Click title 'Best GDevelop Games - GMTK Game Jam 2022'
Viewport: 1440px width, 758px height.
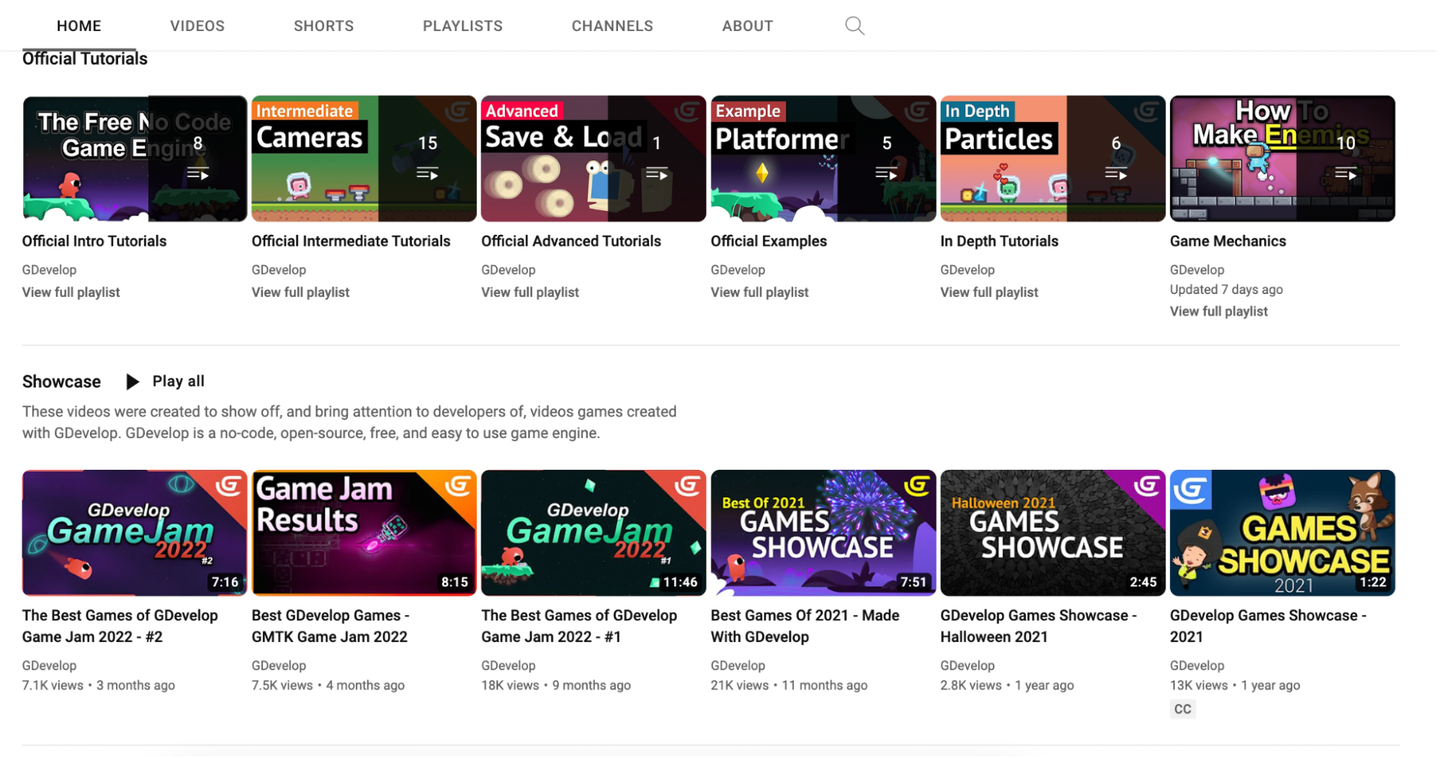tap(331, 626)
